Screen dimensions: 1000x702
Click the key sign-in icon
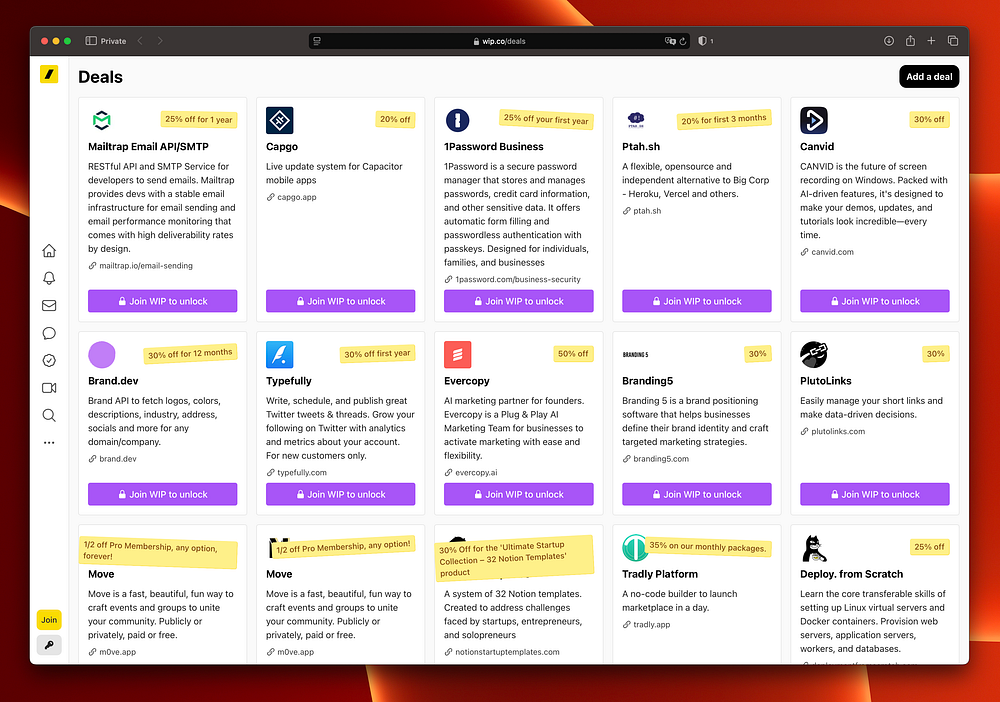pyautogui.click(x=49, y=645)
